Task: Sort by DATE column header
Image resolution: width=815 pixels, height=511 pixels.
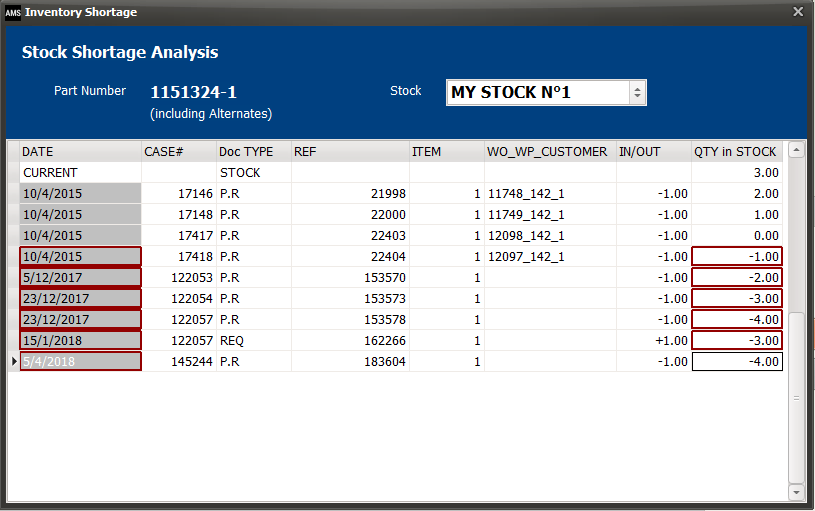Action: 80,151
